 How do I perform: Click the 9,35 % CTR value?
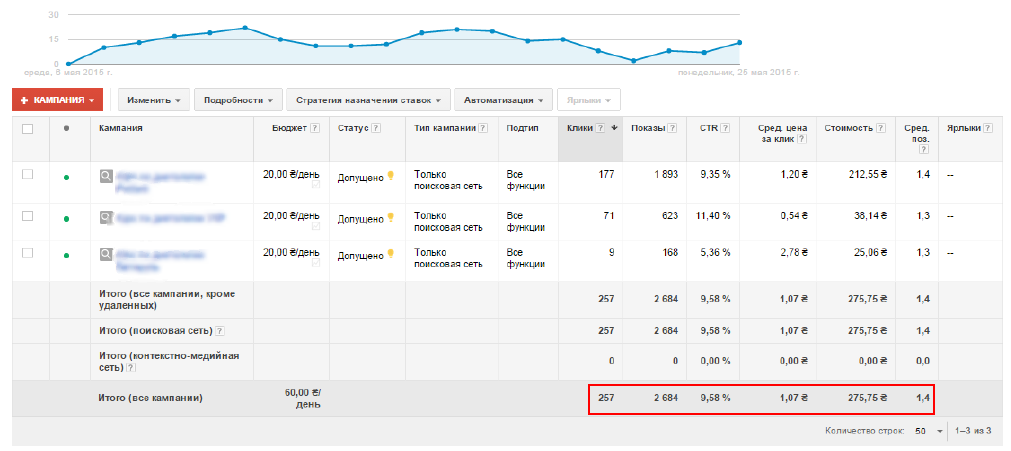point(715,174)
